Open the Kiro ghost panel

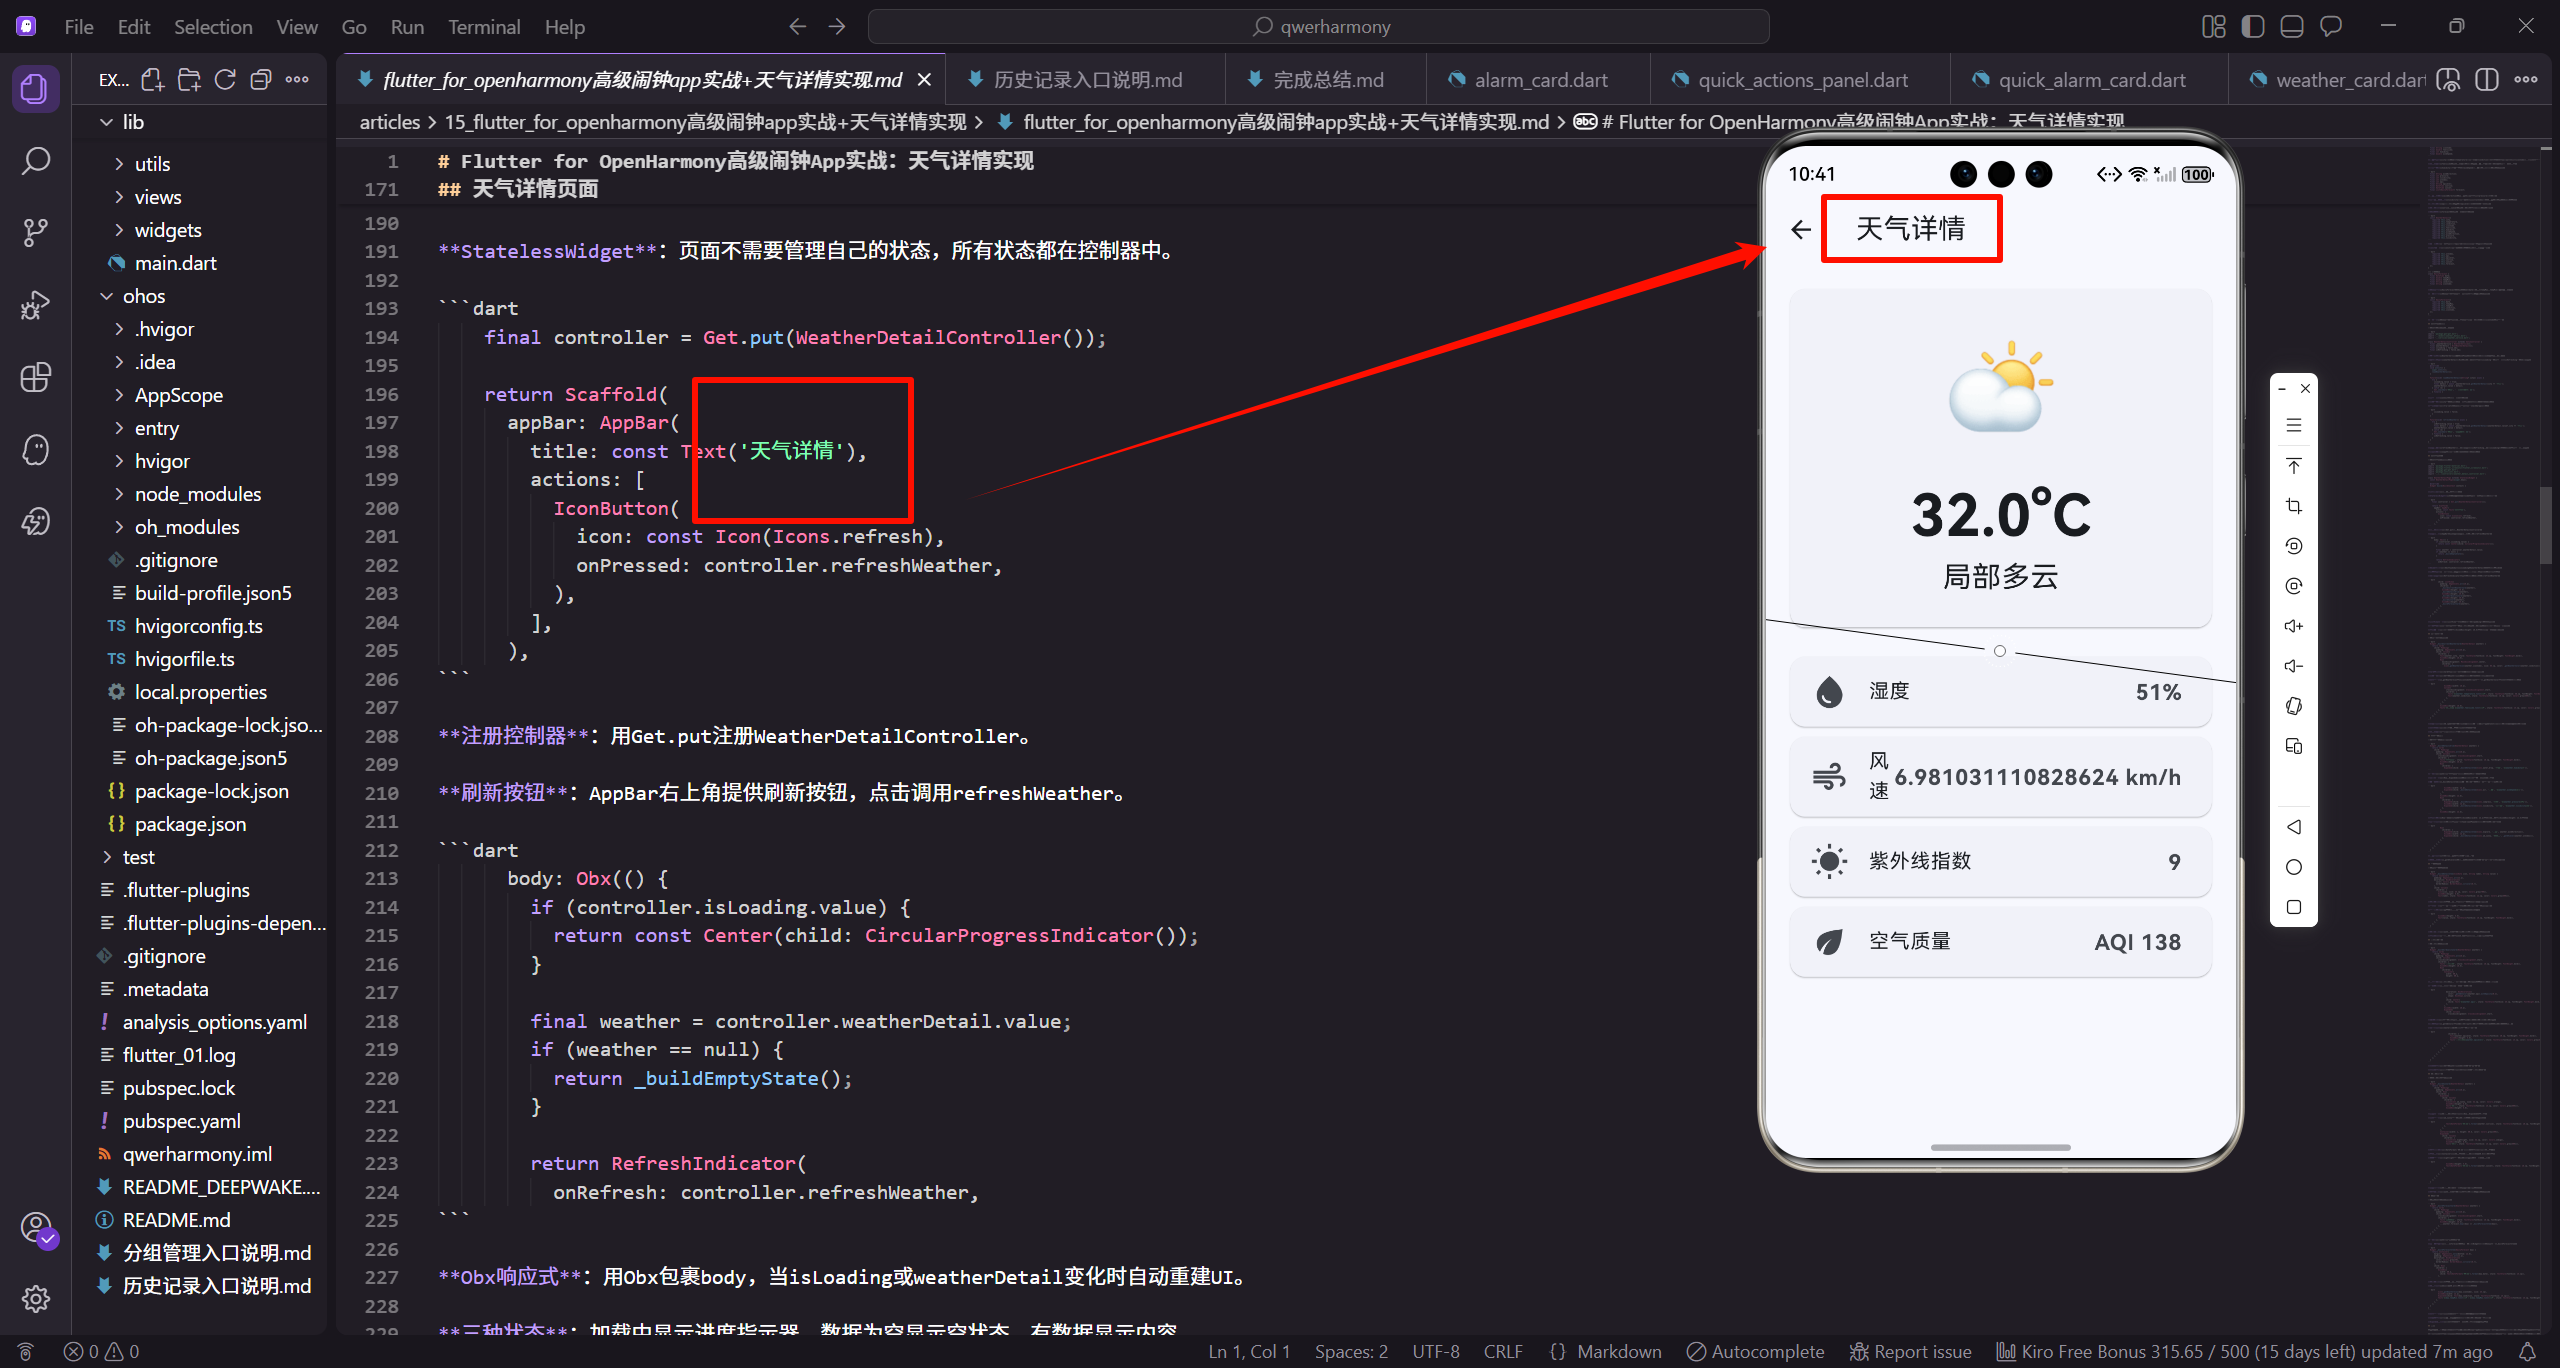coord(35,449)
